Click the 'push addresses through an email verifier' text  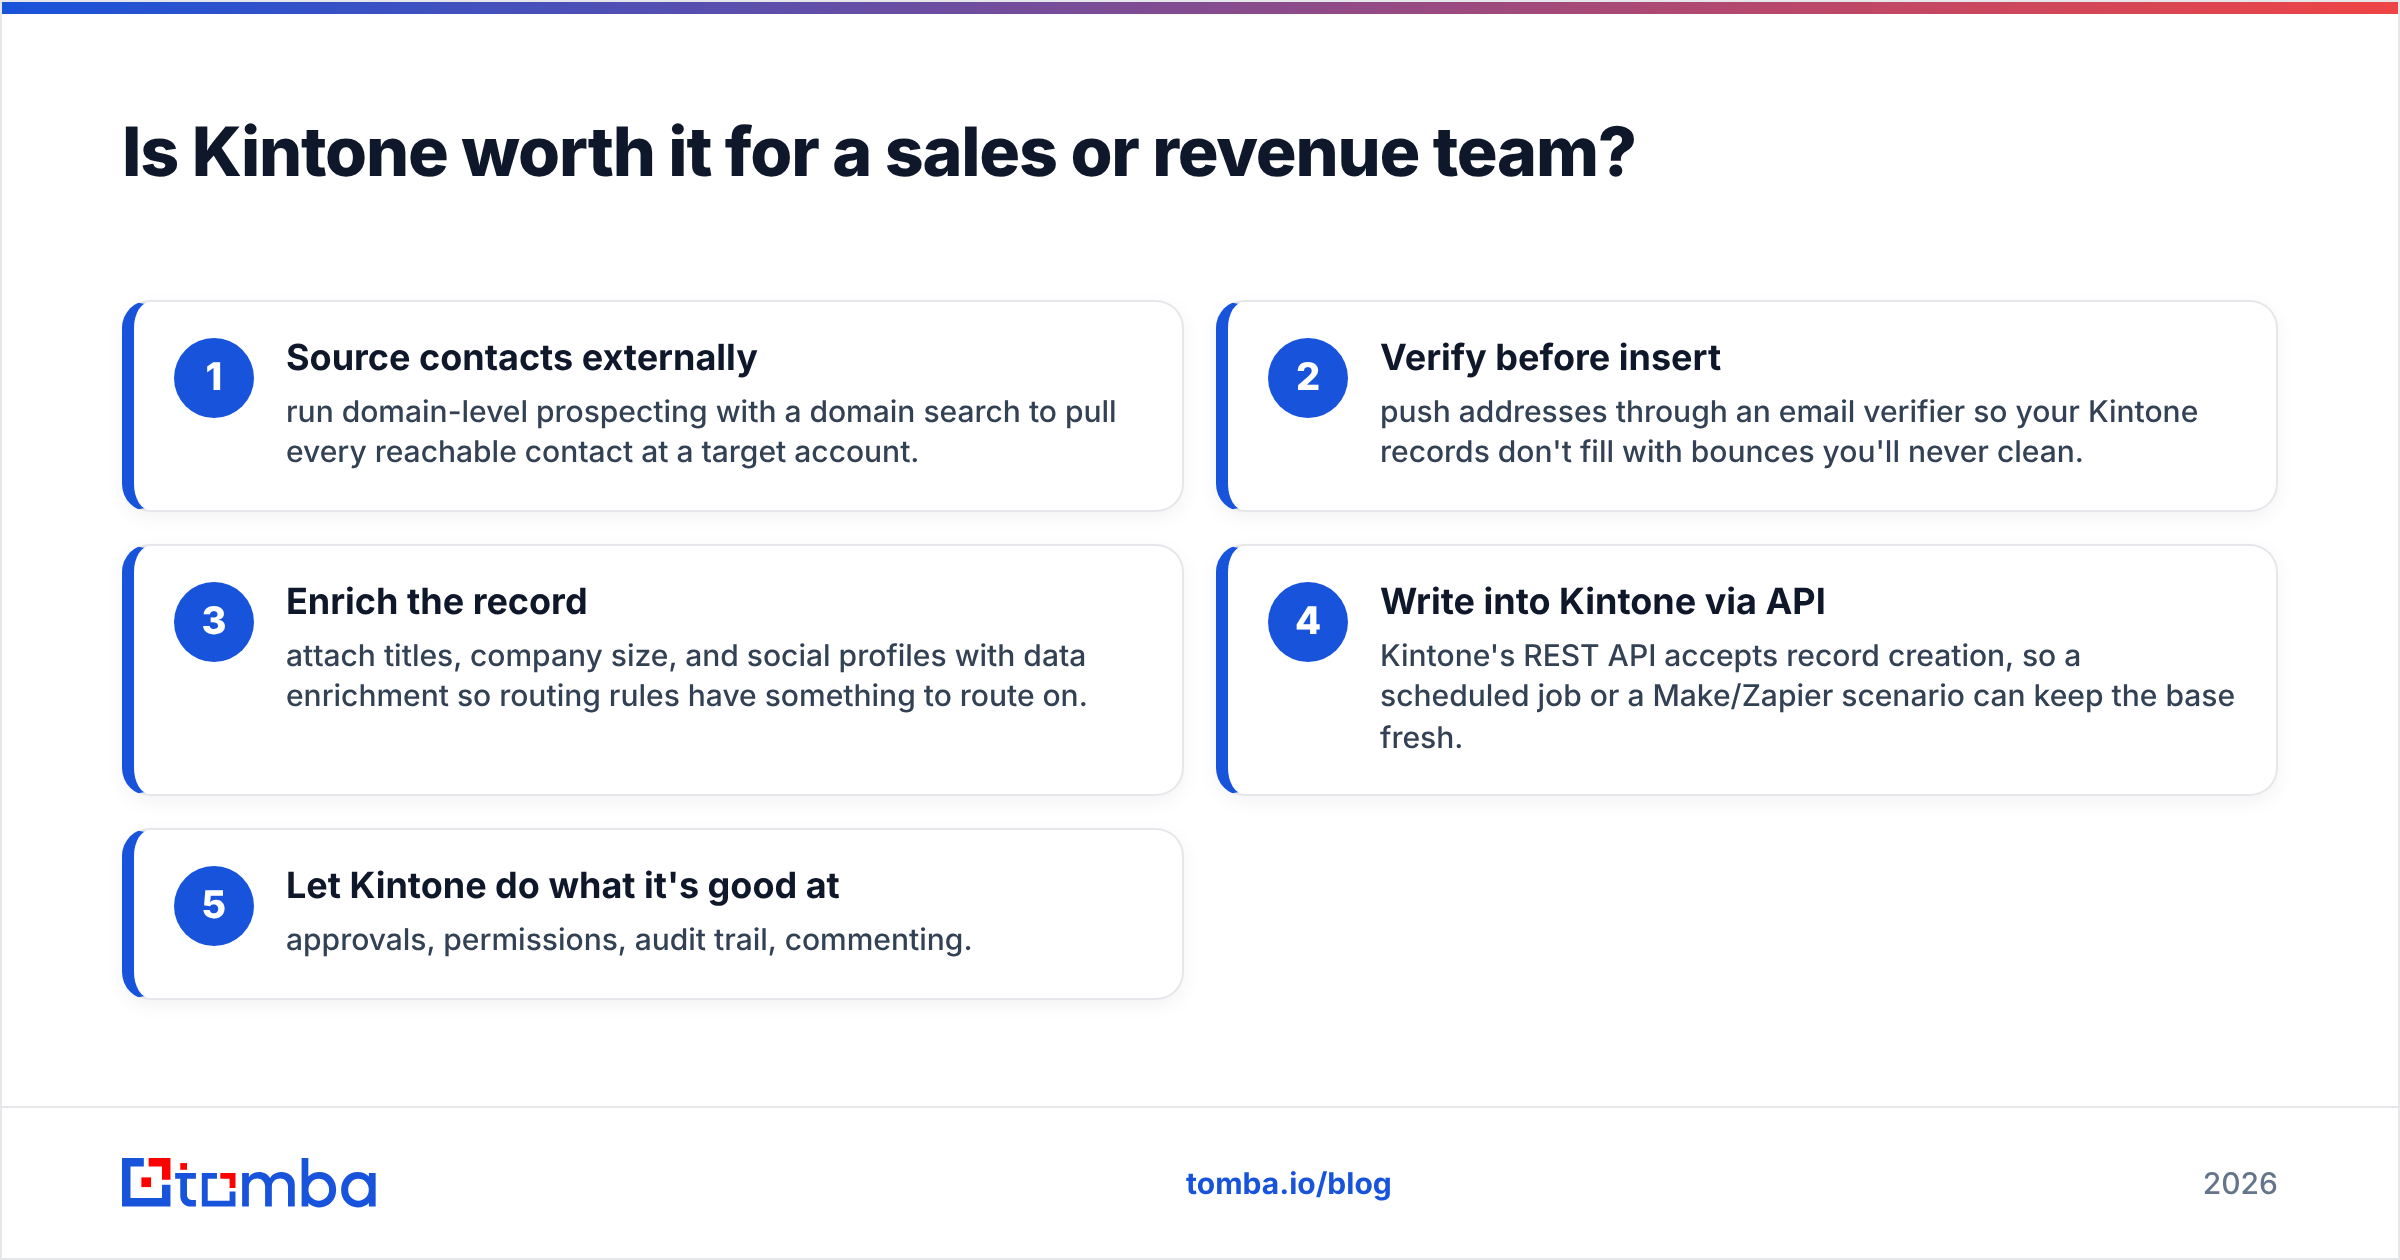coord(1789,432)
